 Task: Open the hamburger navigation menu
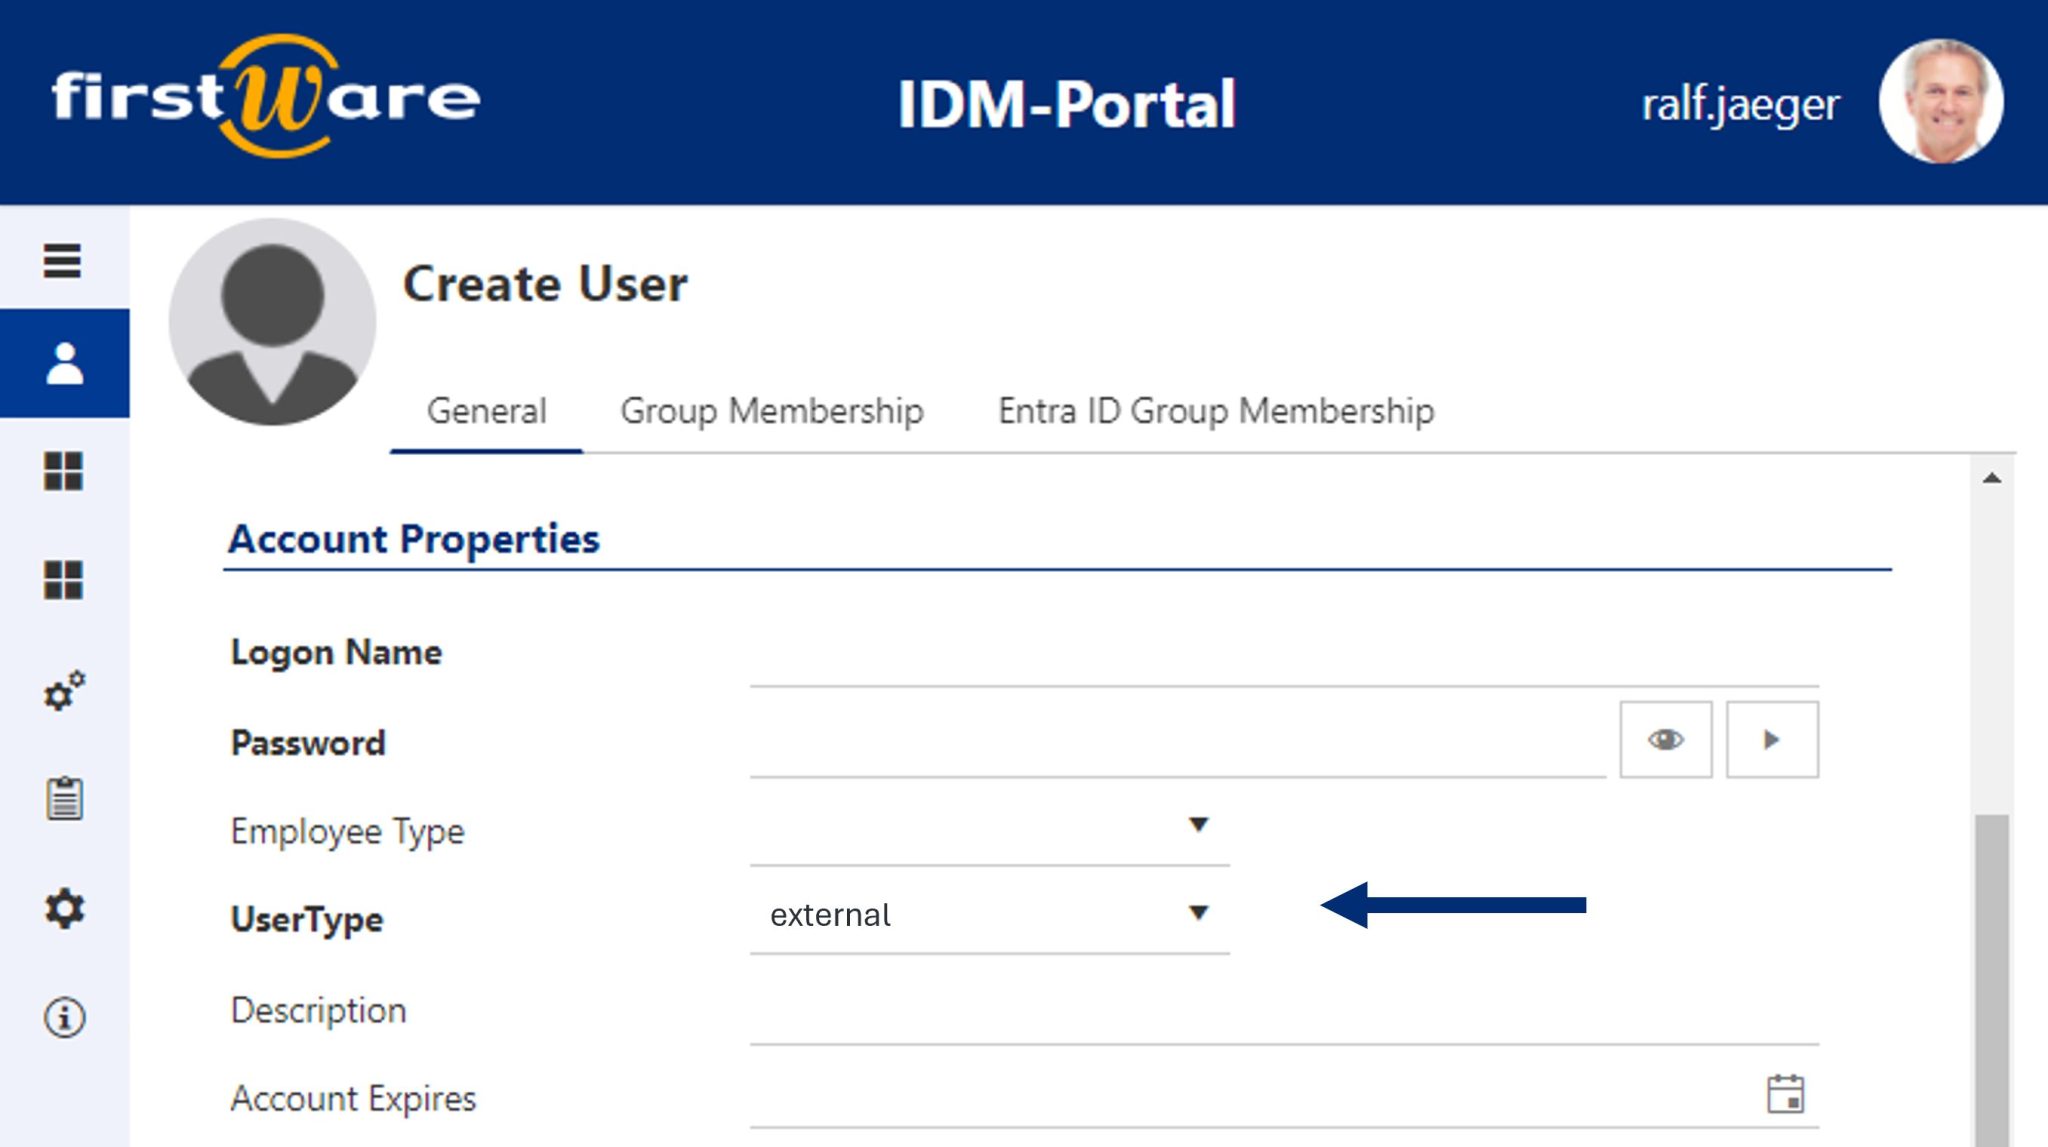click(x=62, y=261)
